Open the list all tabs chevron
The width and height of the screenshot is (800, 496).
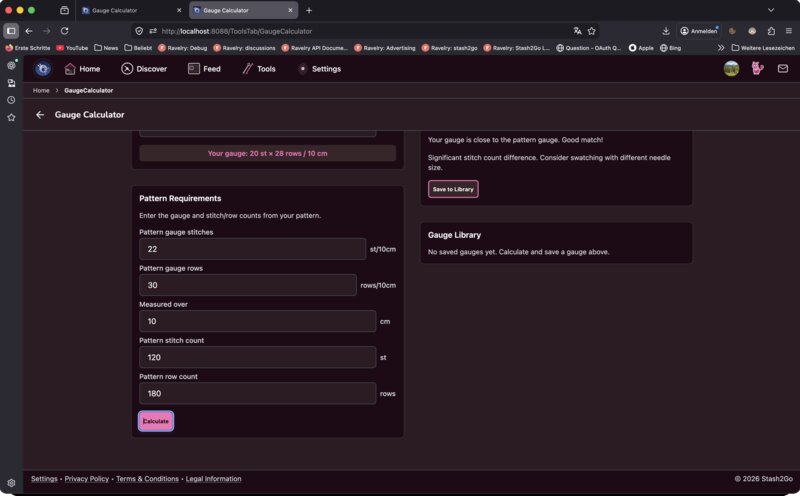[771, 10]
